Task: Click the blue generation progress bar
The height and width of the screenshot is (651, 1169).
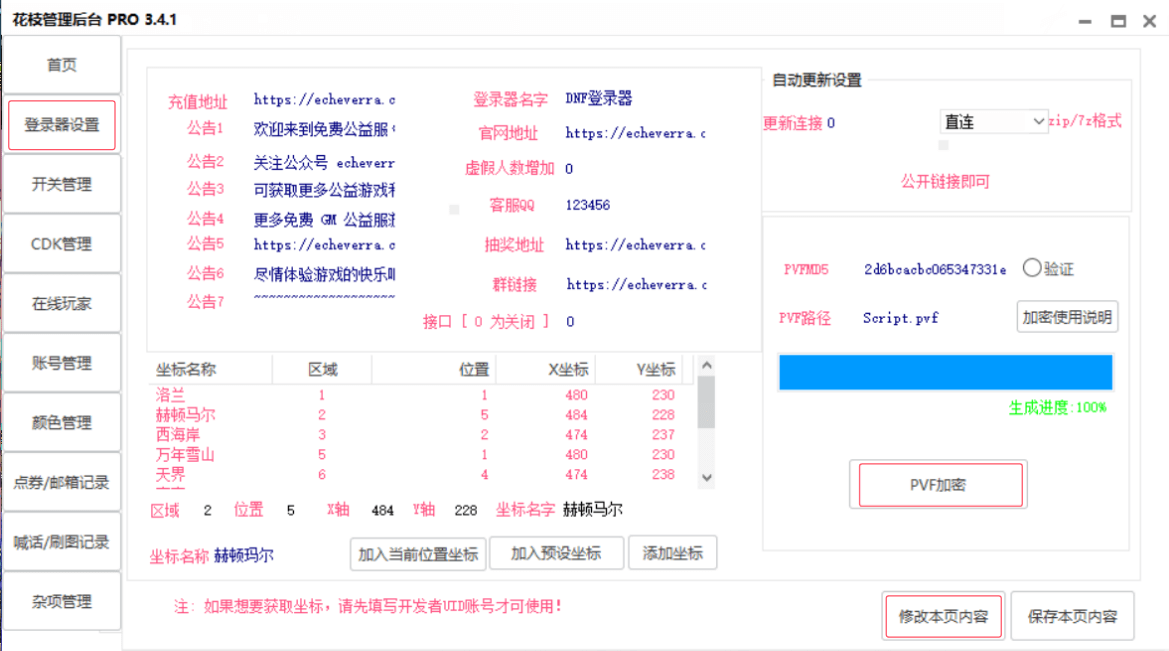Action: point(945,372)
